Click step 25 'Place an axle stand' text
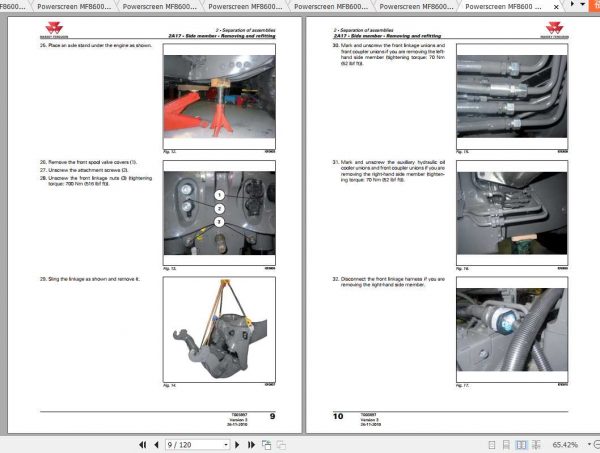600x453 pixels. tap(96, 45)
